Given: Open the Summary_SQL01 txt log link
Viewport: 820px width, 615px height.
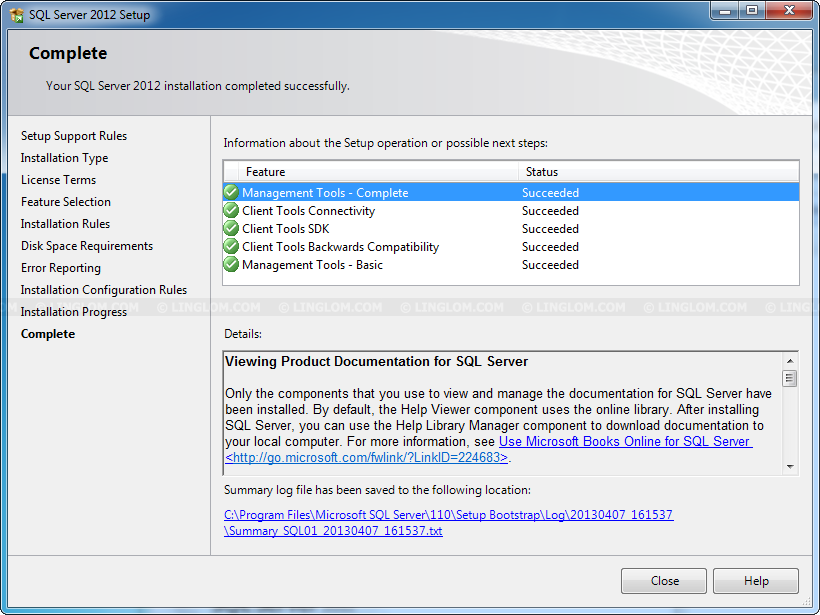Looking at the screenshot, I should click(333, 531).
